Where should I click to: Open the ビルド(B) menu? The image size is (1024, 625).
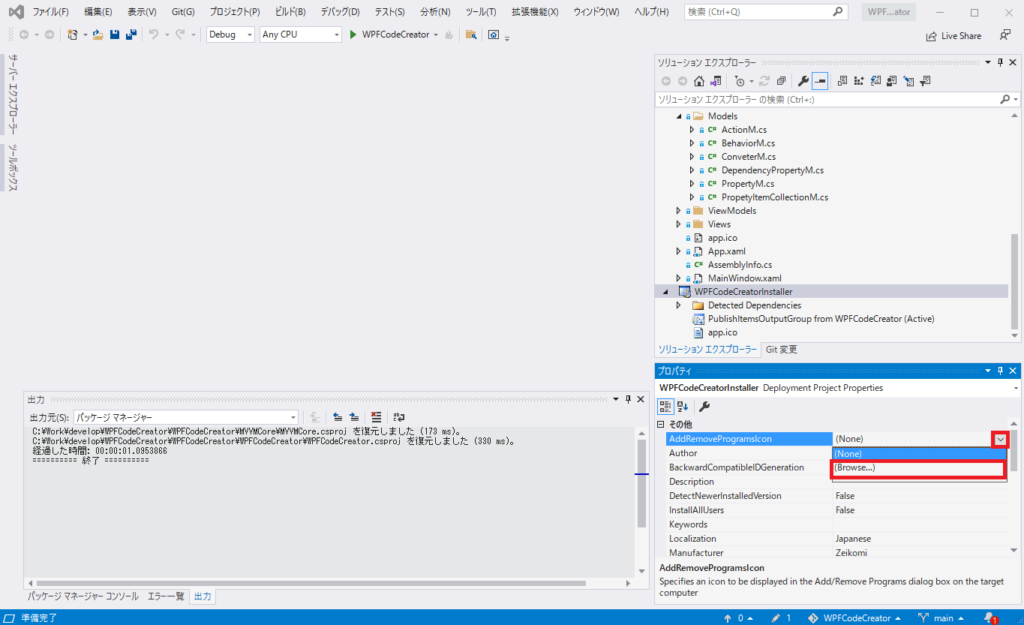click(x=289, y=12)
